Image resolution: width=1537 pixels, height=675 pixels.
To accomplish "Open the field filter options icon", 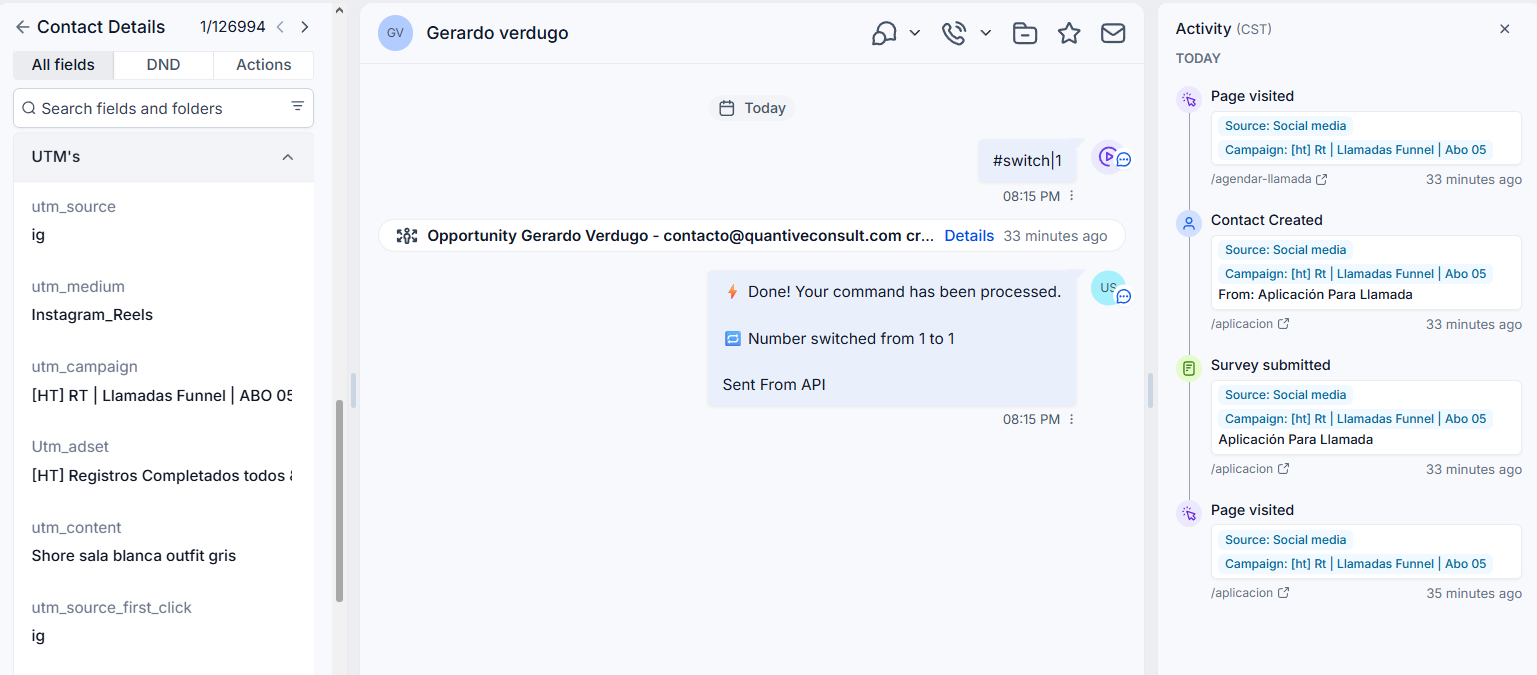I will coord(297,107).
